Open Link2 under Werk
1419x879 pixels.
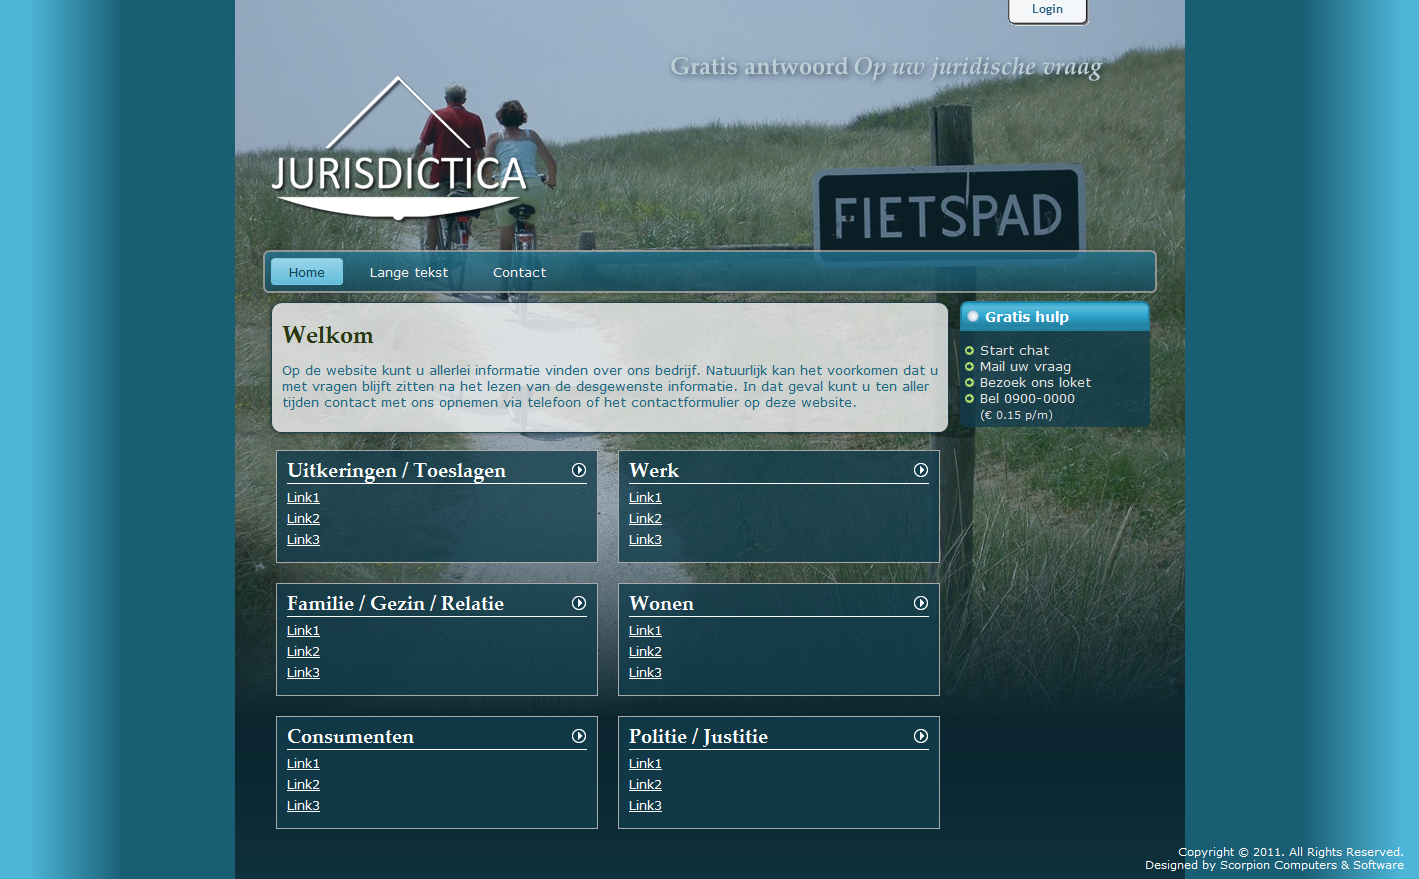[x=645, y=519]
